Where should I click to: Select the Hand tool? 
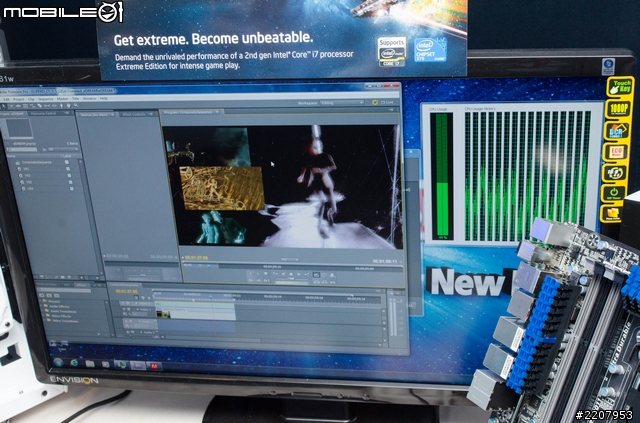[69, 105]
